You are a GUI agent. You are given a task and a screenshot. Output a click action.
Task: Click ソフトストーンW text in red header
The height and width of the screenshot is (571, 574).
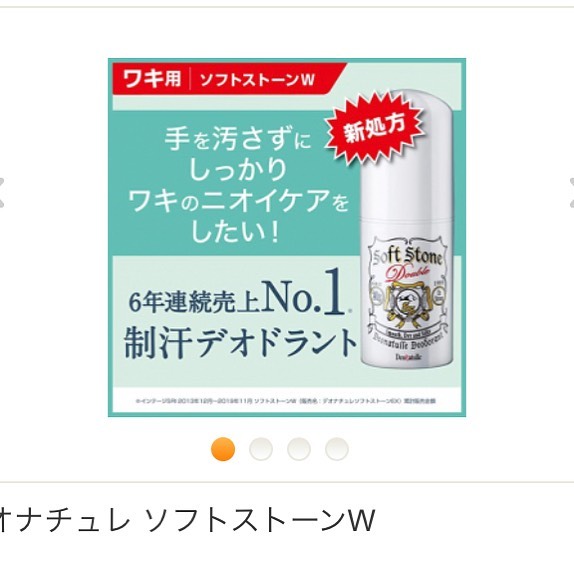pos(257,79)
